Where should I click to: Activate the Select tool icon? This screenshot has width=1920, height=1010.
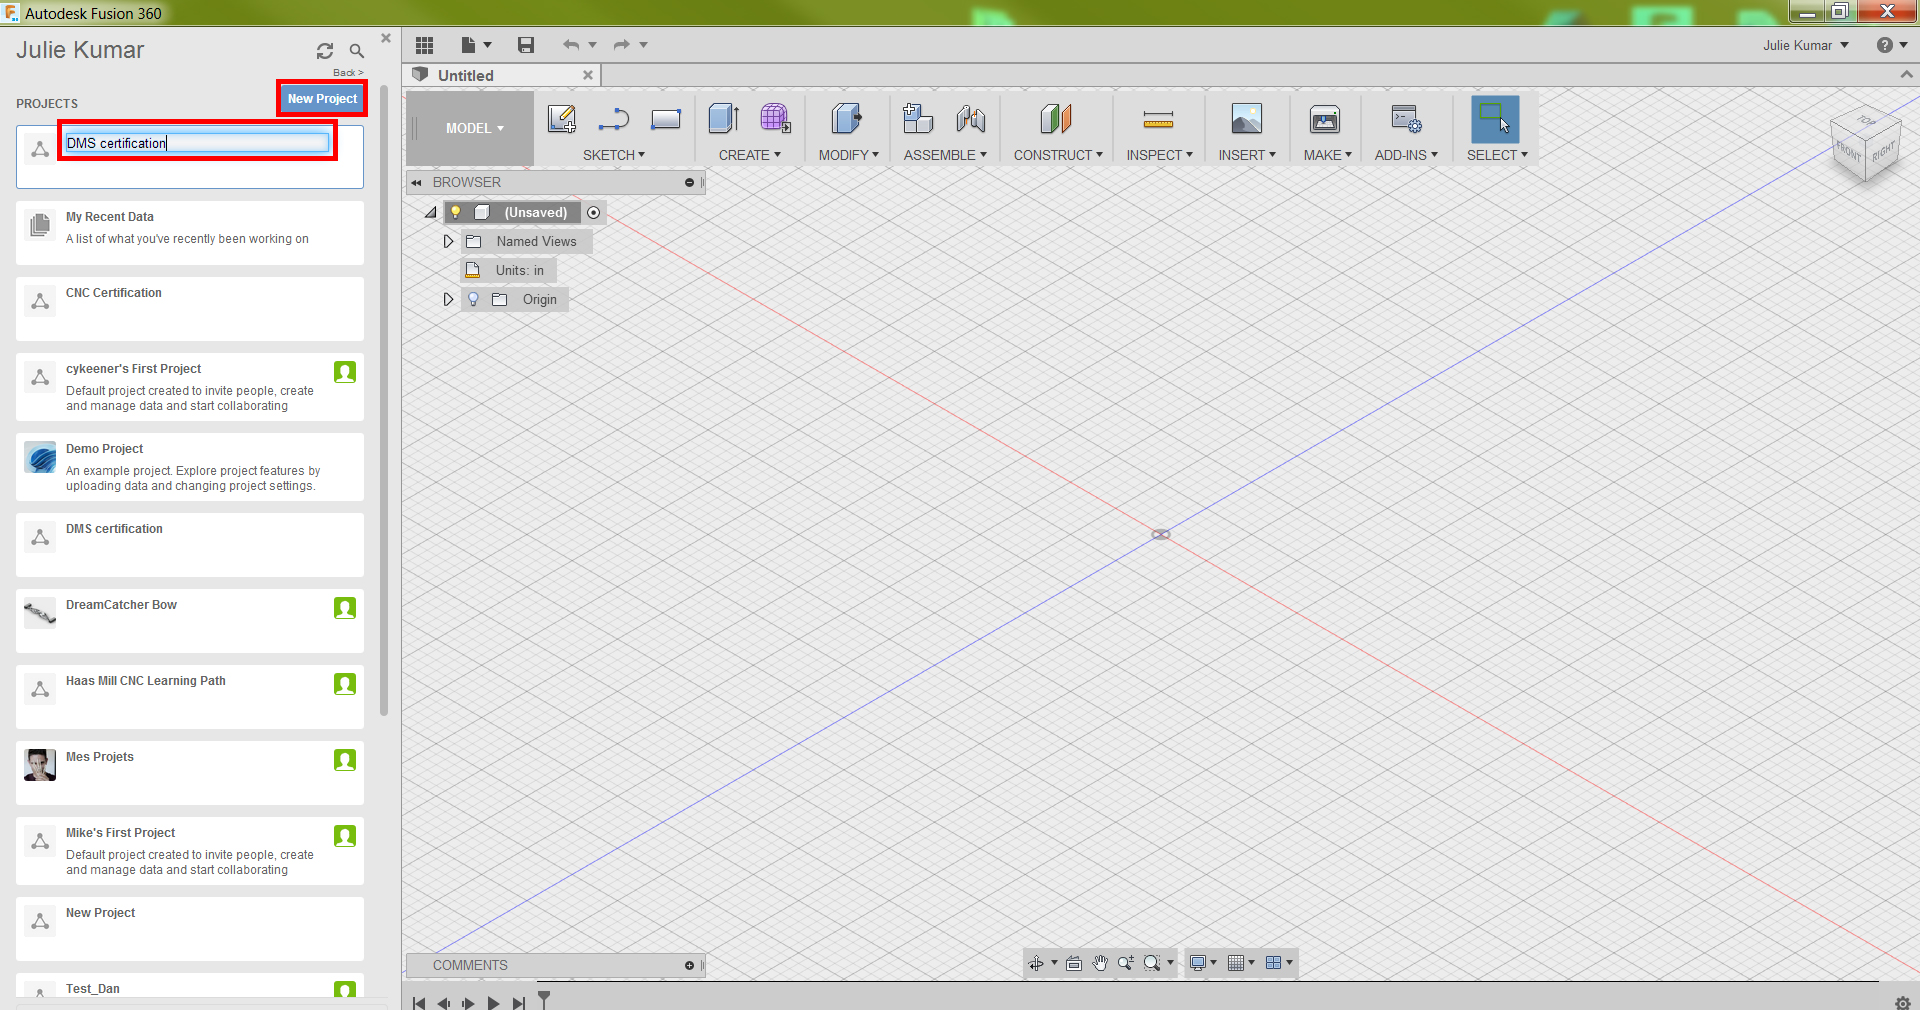[1495, 119]
